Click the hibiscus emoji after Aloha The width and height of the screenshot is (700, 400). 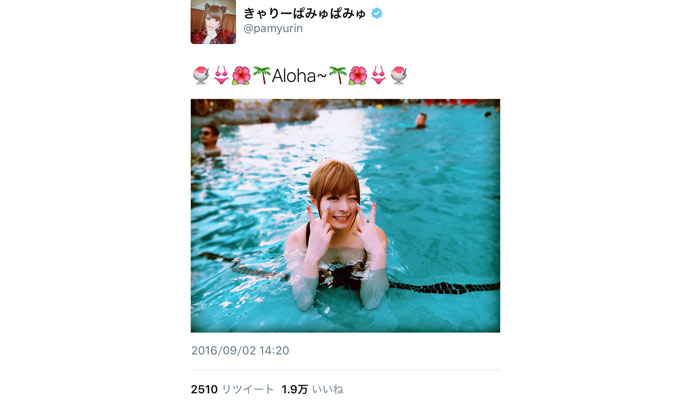pyautogui.click(x=358, y=75)
